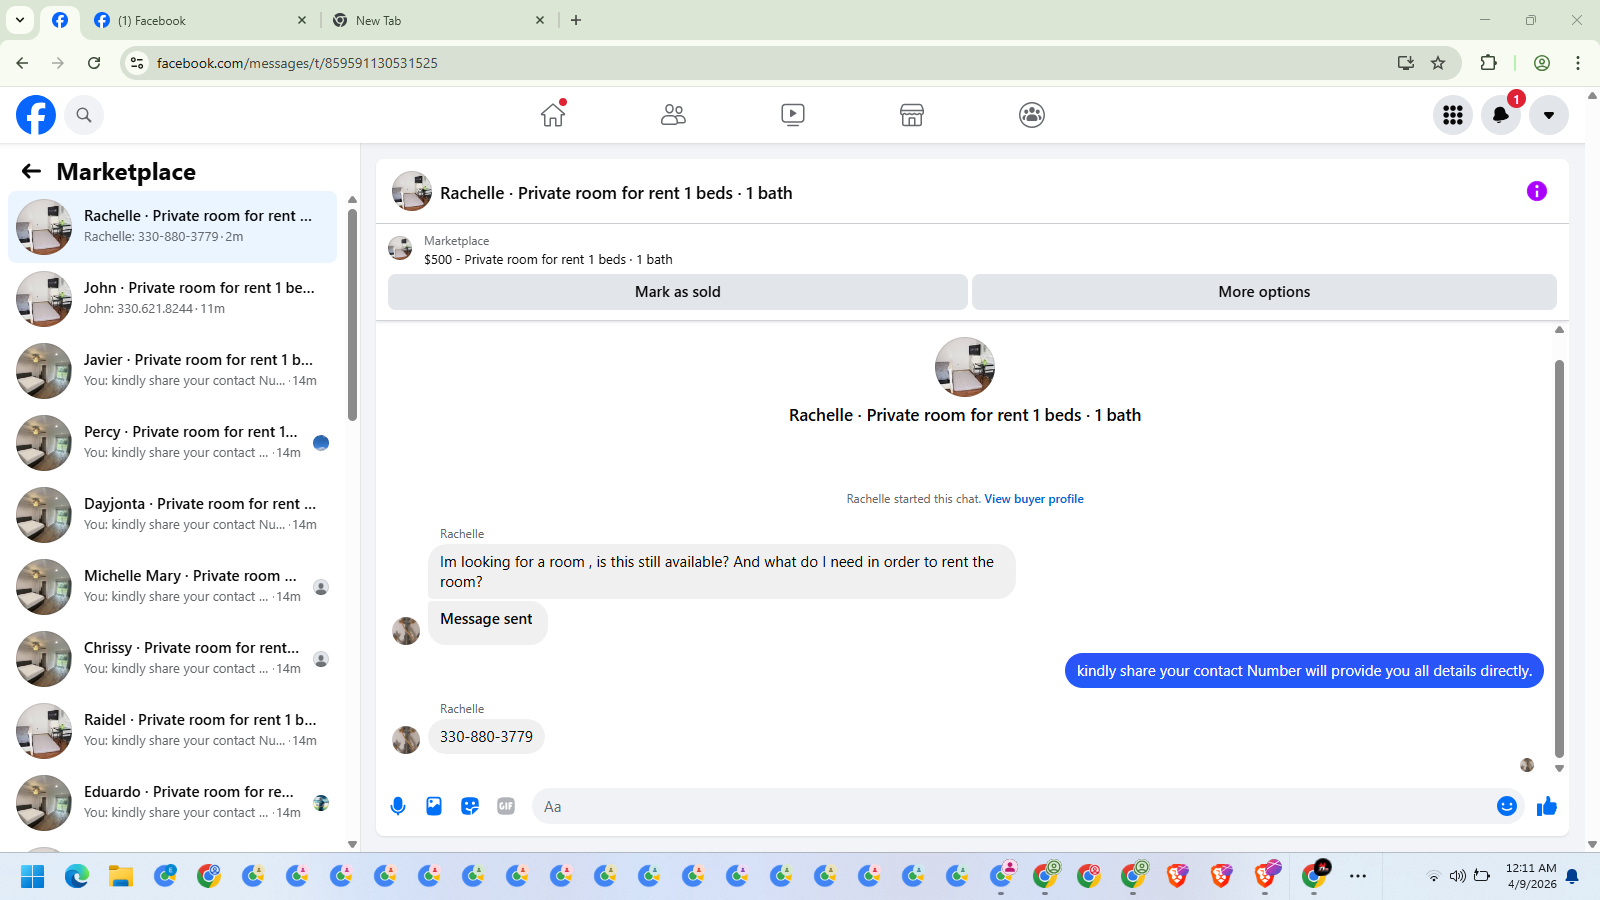Image resolution: width=1600 pixels, height=900 pixels.
Task: Click the back arrow beside Marketplace
Action: [31, 171]
